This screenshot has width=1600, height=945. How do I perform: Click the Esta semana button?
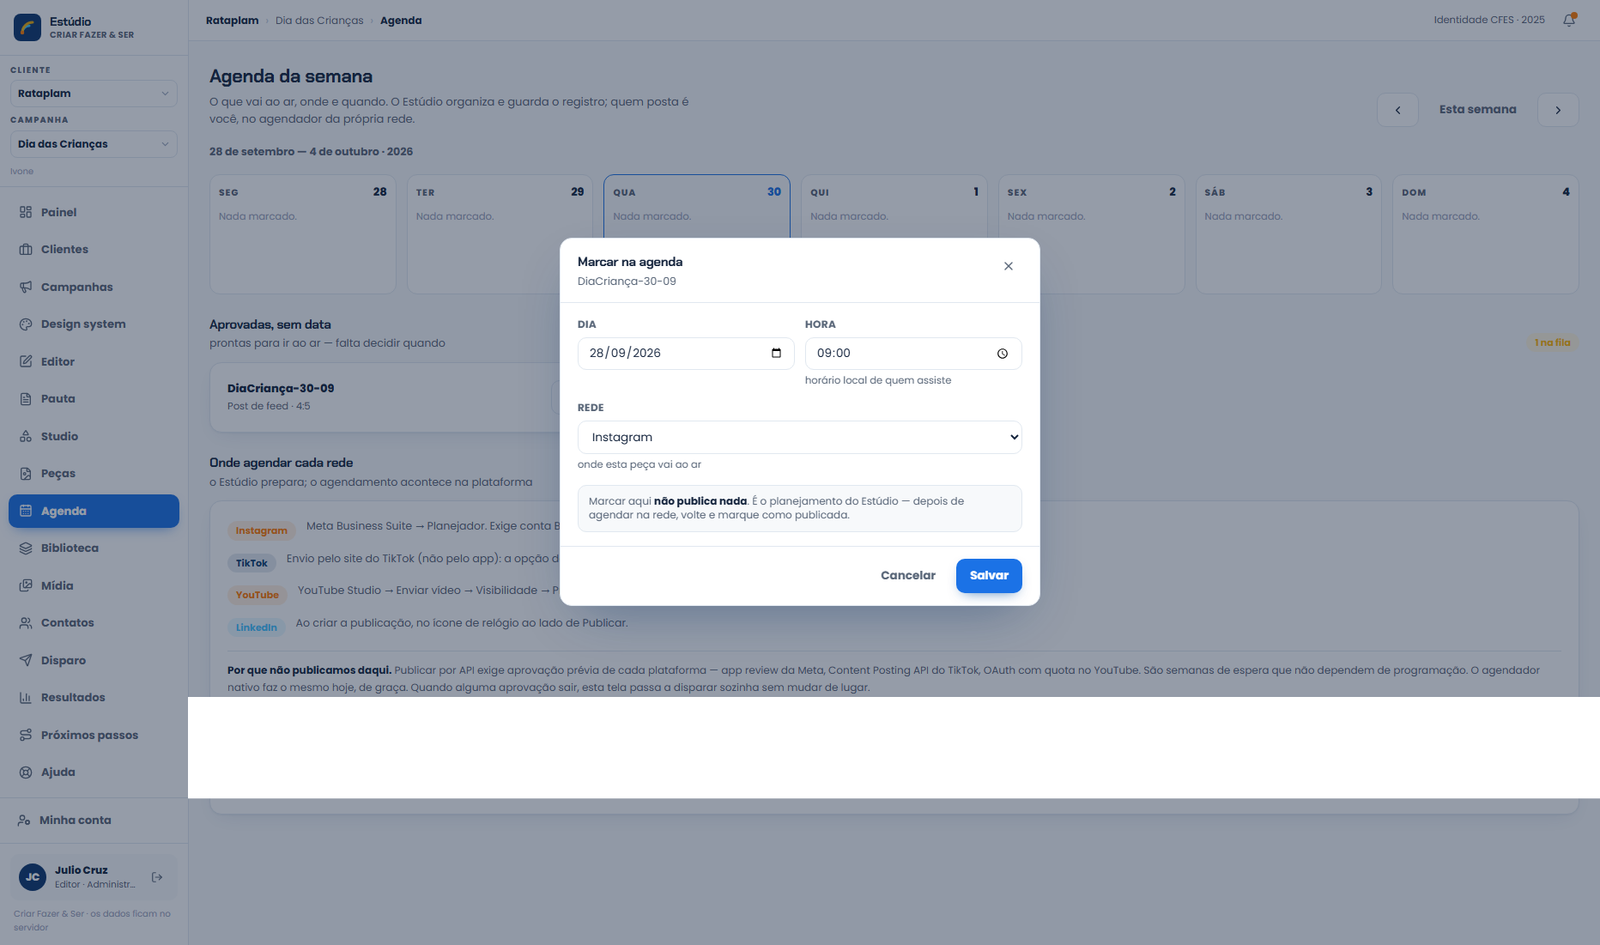click(1477, 110)
